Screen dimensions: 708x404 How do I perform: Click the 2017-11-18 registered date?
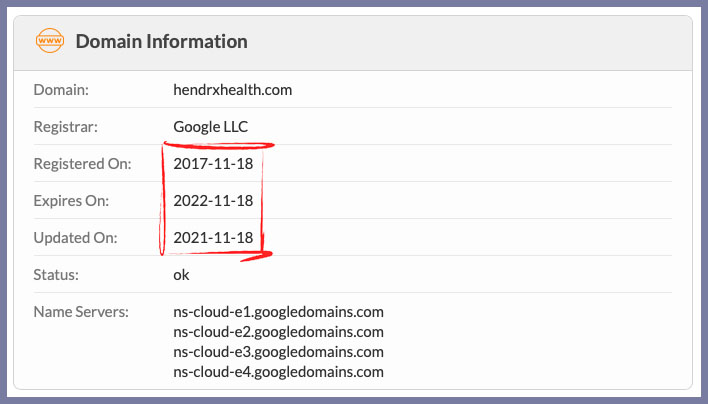[x=213, y=163]
